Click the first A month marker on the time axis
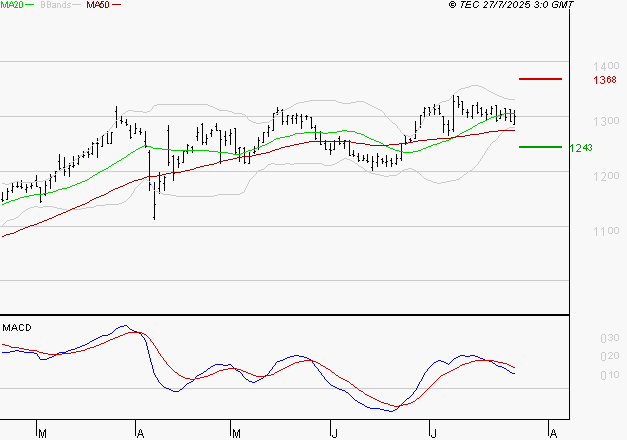The image size is (627, 440). pos(139,432)
